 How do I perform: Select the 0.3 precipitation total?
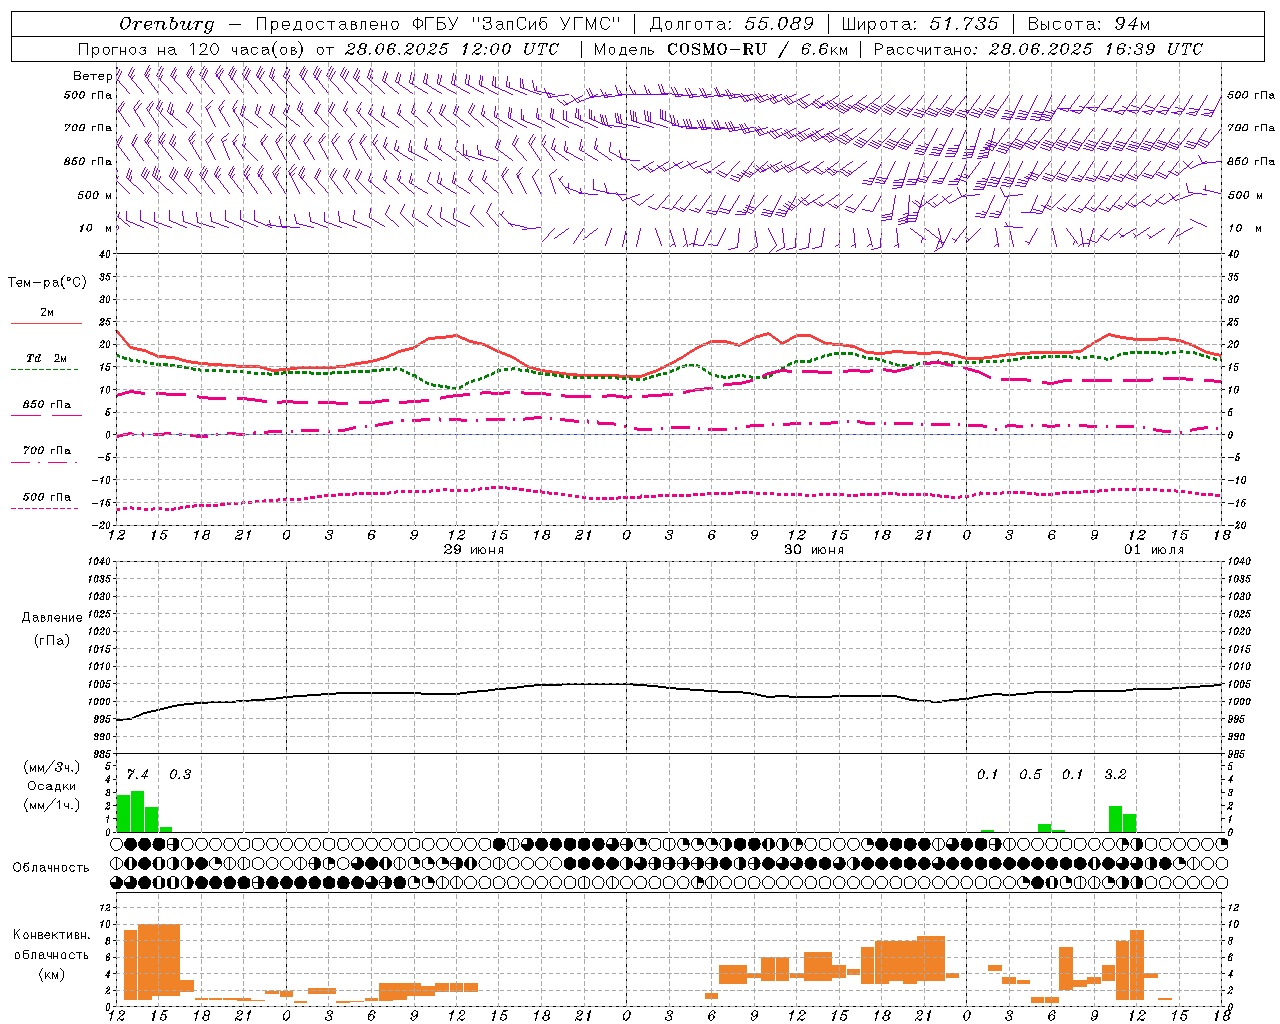click(x=180, y=775)
